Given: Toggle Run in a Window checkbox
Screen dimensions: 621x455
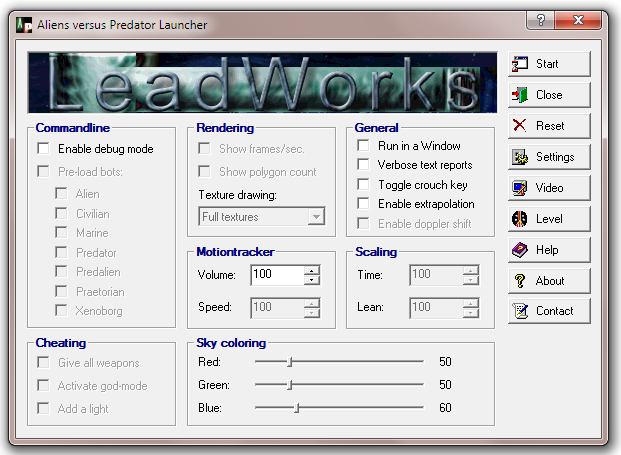Looking at the screenshot, I should (x=363, y=145).
